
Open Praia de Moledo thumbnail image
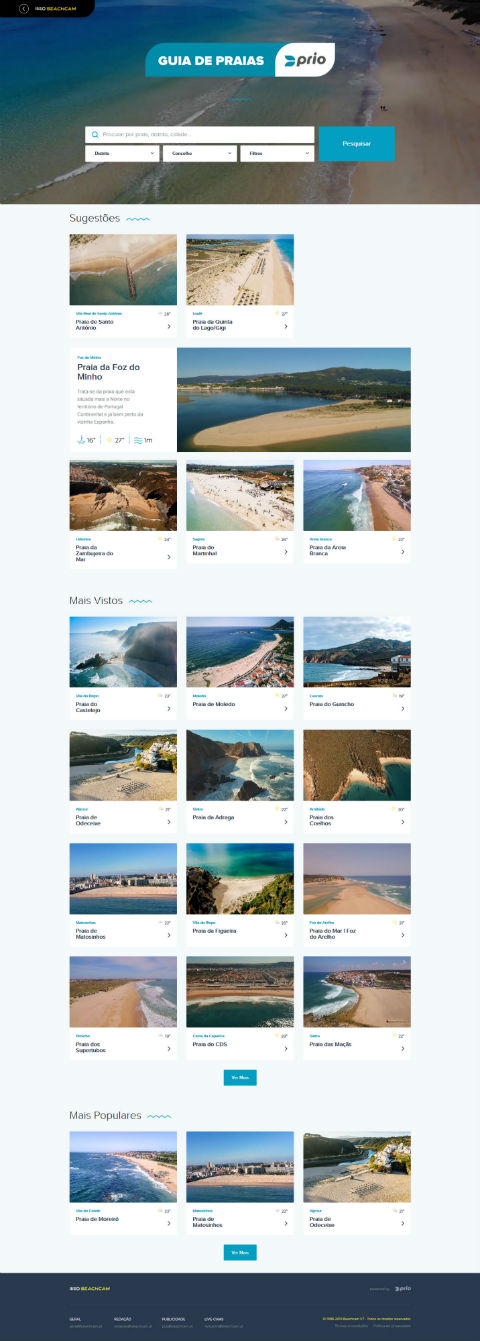[x=240, y=651]
